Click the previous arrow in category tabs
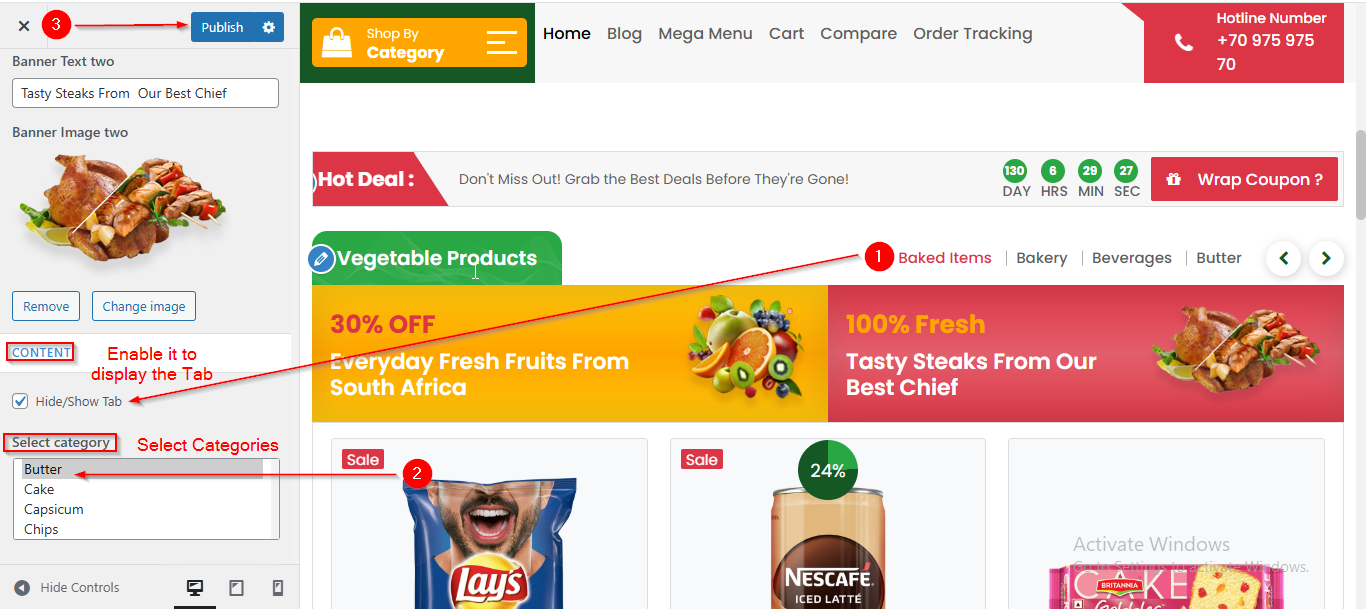This screenshot has height=609, width=1366. click(1284, 259)
